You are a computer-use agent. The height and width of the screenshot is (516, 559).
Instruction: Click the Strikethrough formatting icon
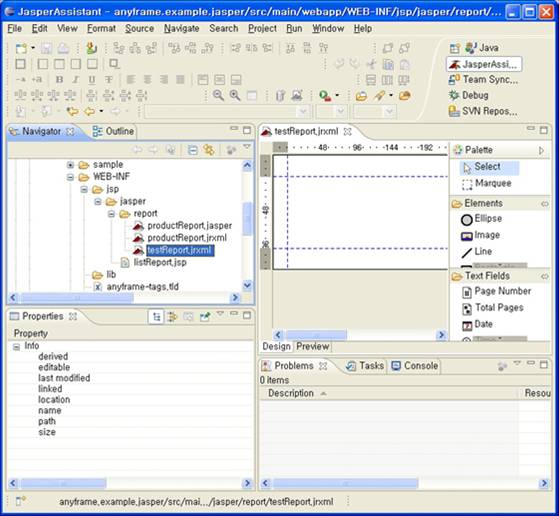pos(108,80)
